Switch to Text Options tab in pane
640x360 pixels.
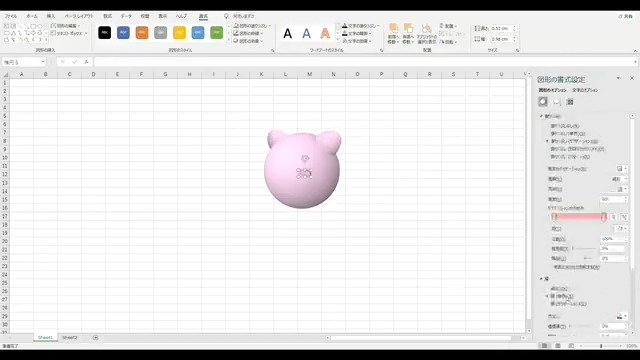pos(585,90)
